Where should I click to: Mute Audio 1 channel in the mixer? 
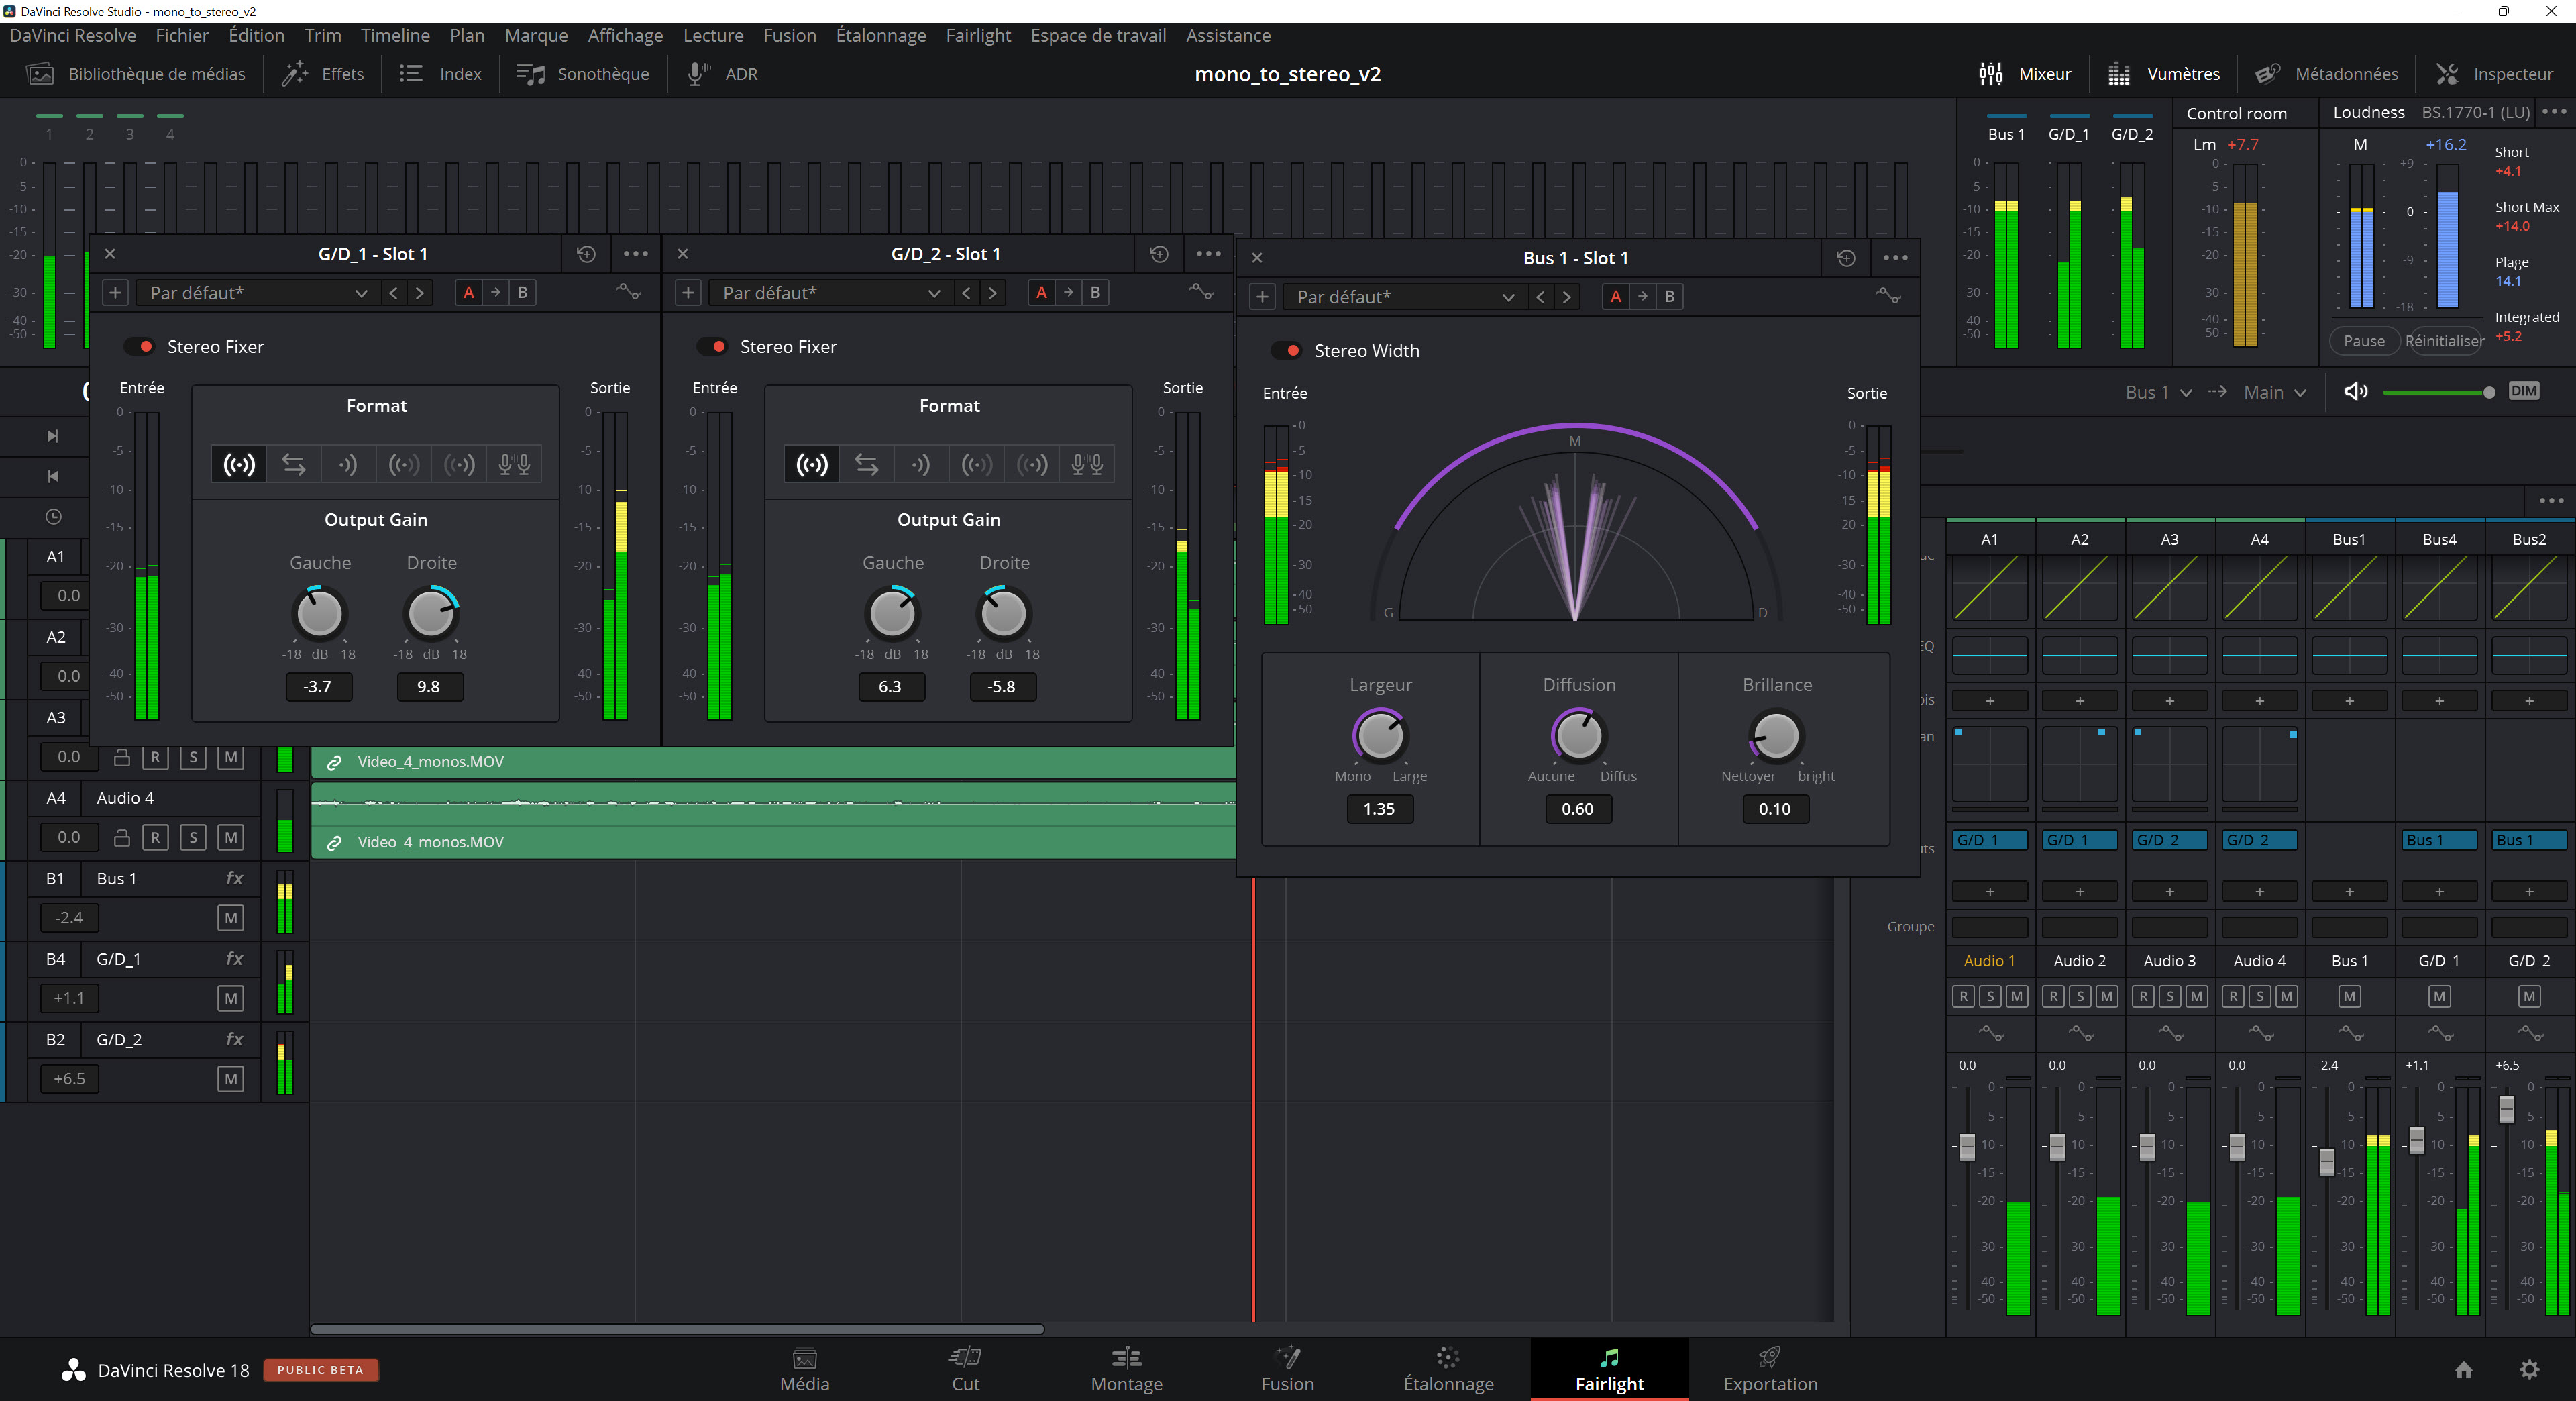2017,997
